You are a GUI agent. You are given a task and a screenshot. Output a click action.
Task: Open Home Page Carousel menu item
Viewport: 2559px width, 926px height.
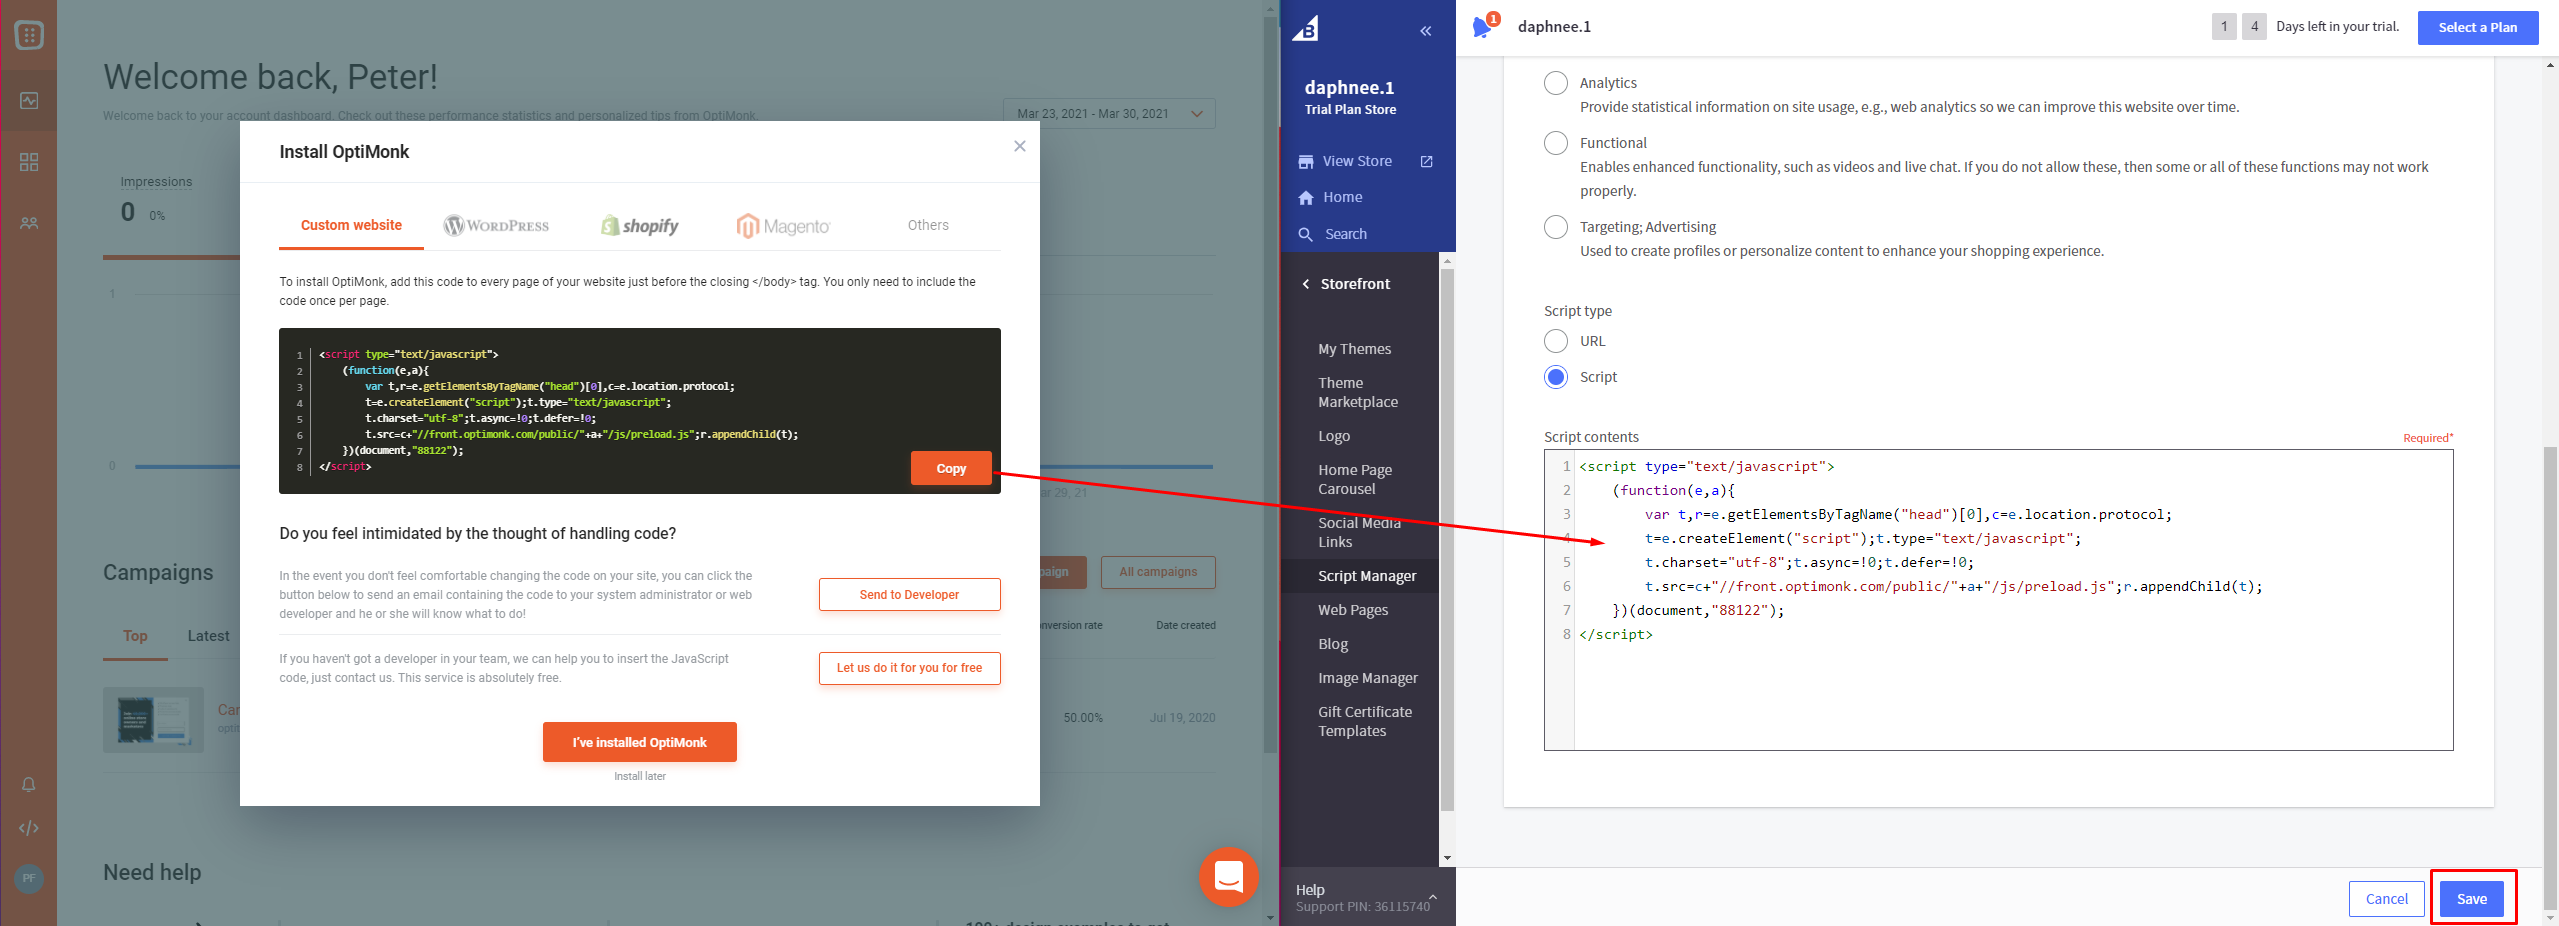click(1355, 479)
